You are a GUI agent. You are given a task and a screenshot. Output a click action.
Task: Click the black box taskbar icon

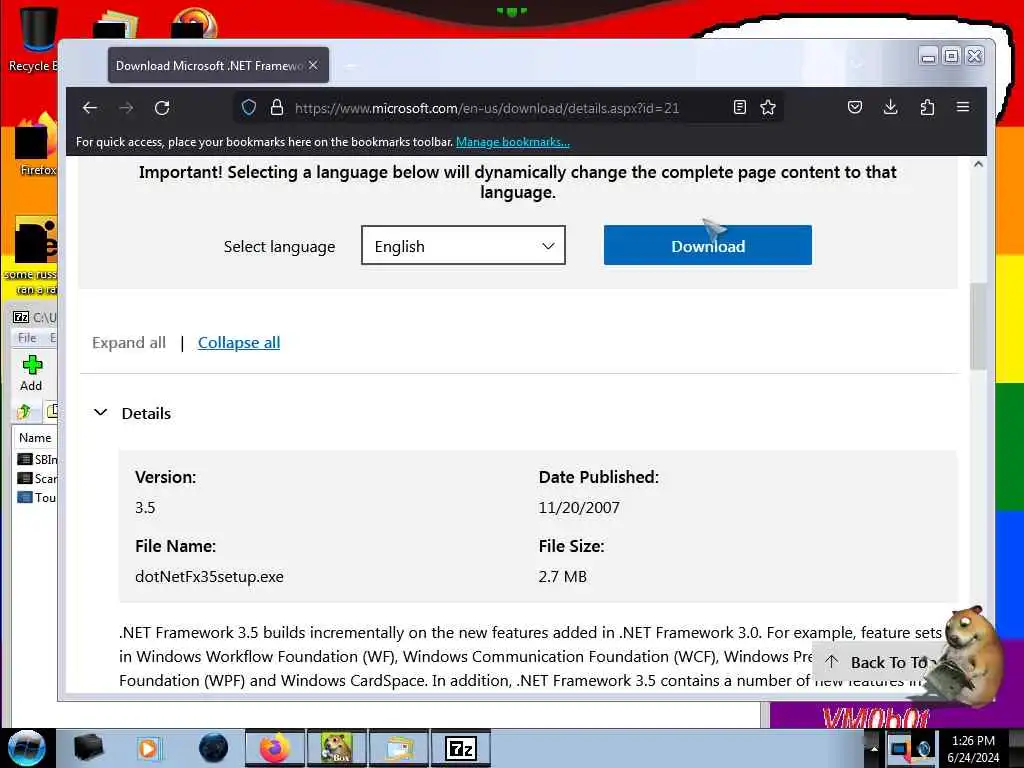tap(88, 748)
